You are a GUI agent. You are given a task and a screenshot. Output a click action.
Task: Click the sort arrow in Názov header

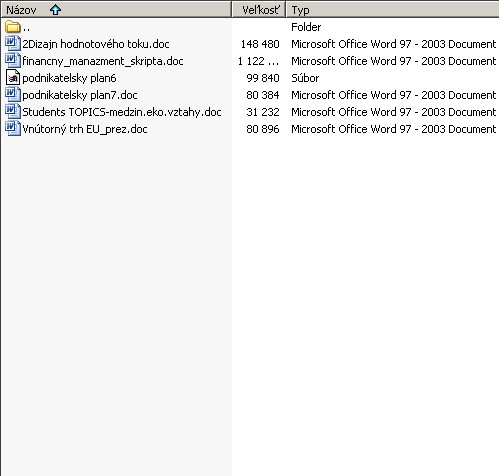tap(55, 10)
